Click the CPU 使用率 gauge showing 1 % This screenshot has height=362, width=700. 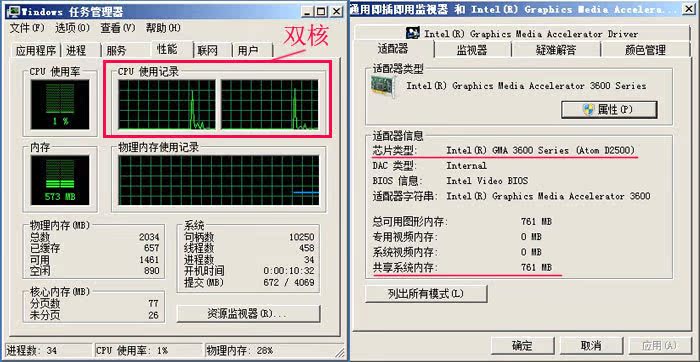(x=60, y=105)
